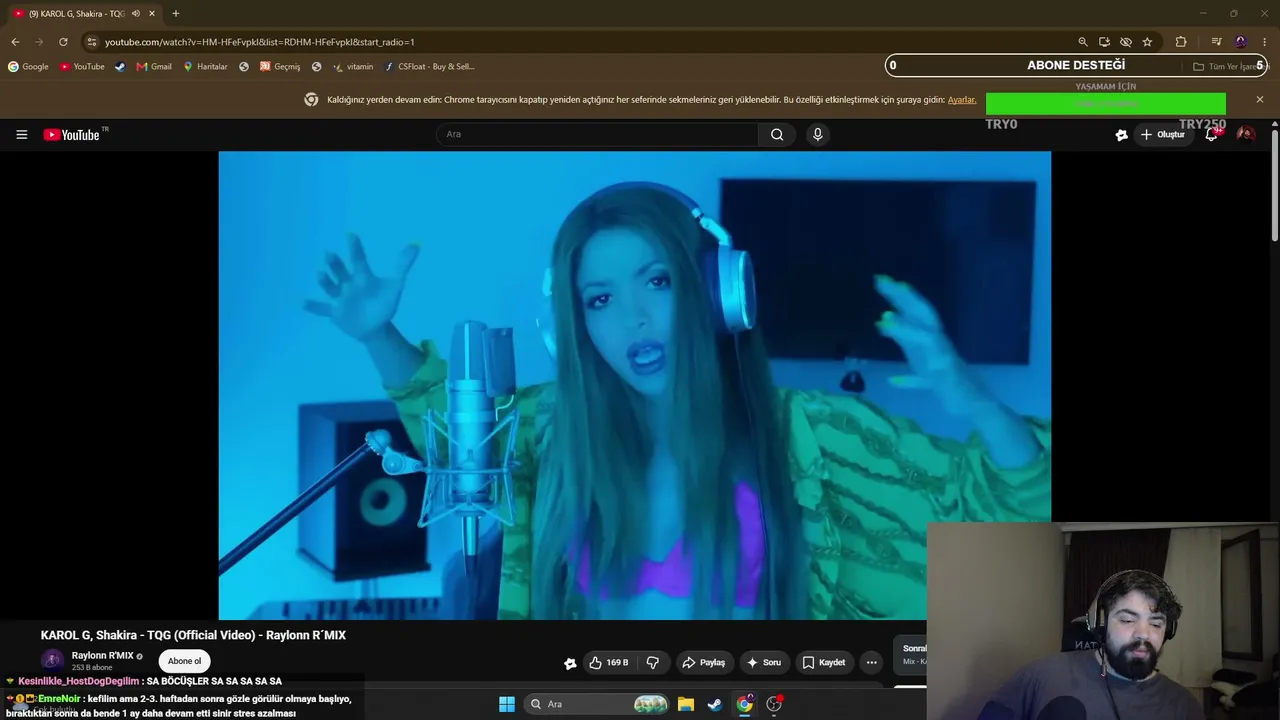Subscribe with the Abone ol button
Screen dimensions: 1280x720
pos(184,661)
